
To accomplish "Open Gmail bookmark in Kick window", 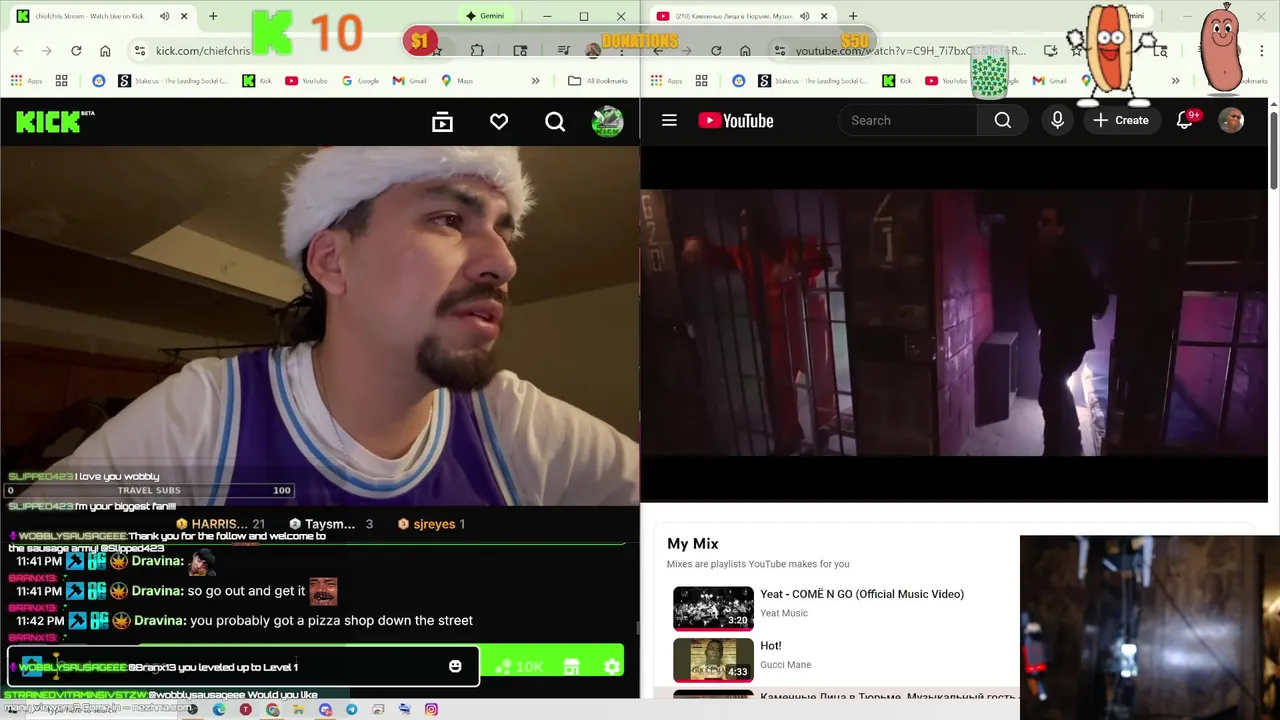I will [x=409, y=81].
